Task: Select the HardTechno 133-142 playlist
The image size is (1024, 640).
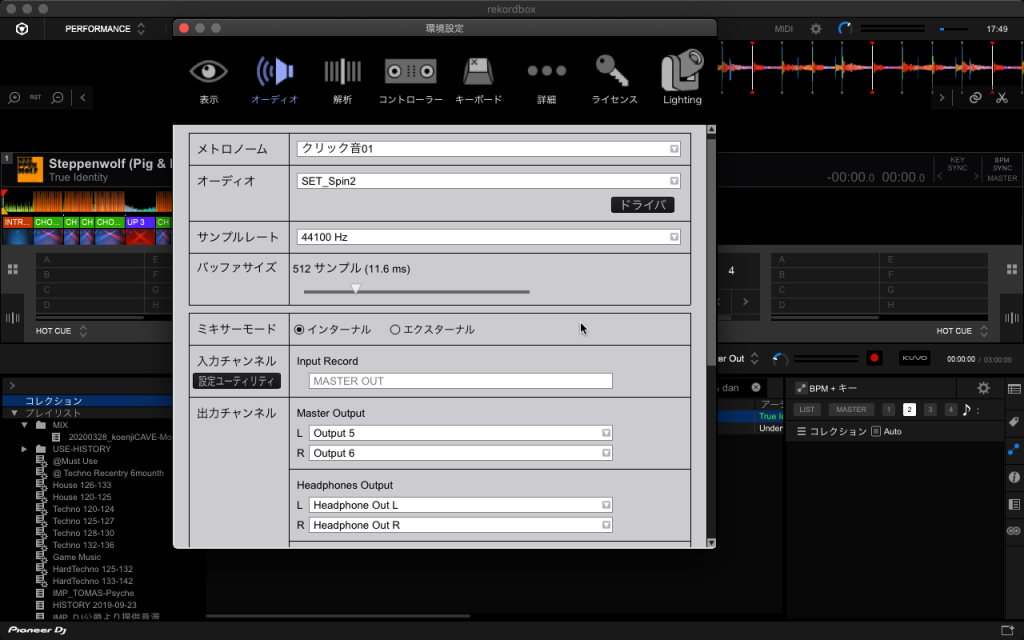Action: click(92, 581)
